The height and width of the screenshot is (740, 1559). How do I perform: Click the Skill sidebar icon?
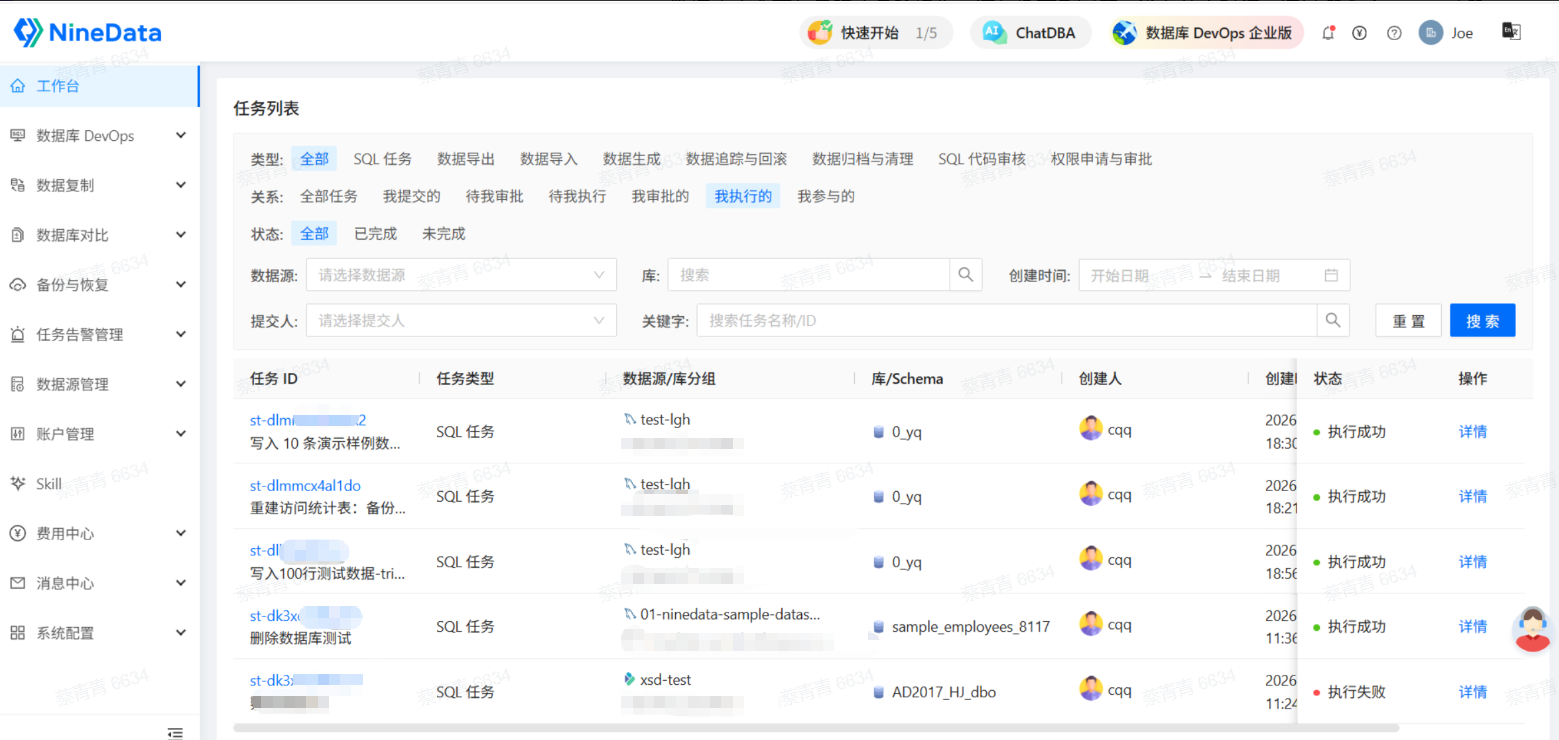tap(17, 484)
